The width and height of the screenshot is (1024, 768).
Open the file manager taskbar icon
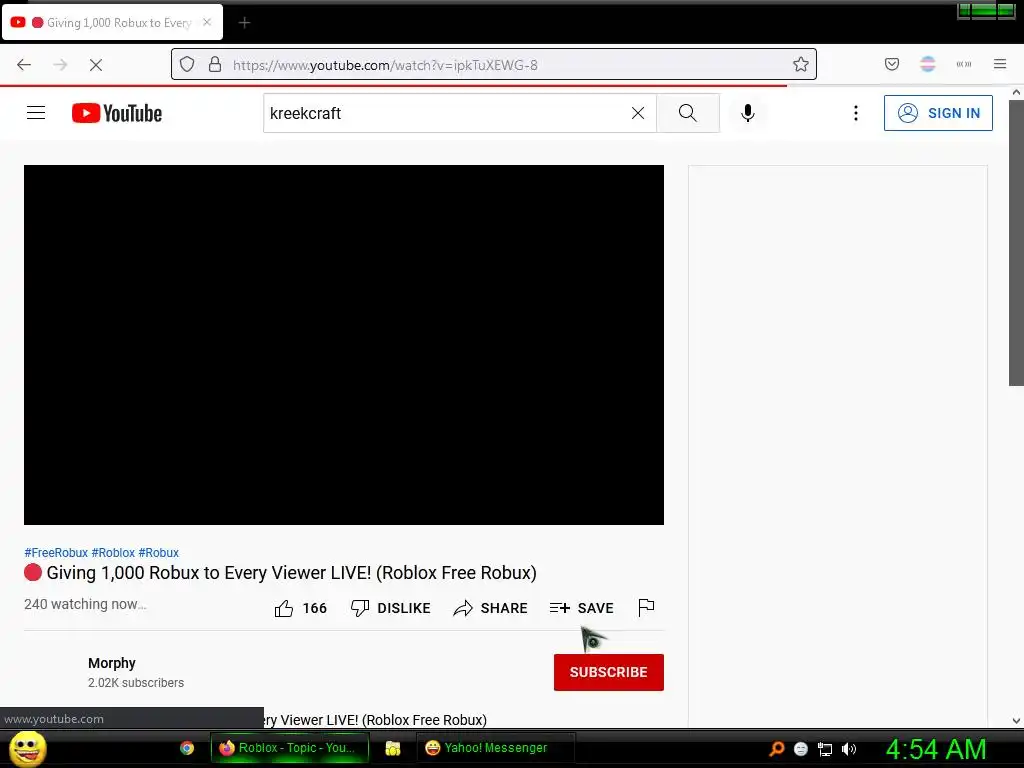[x=392, y=748]
